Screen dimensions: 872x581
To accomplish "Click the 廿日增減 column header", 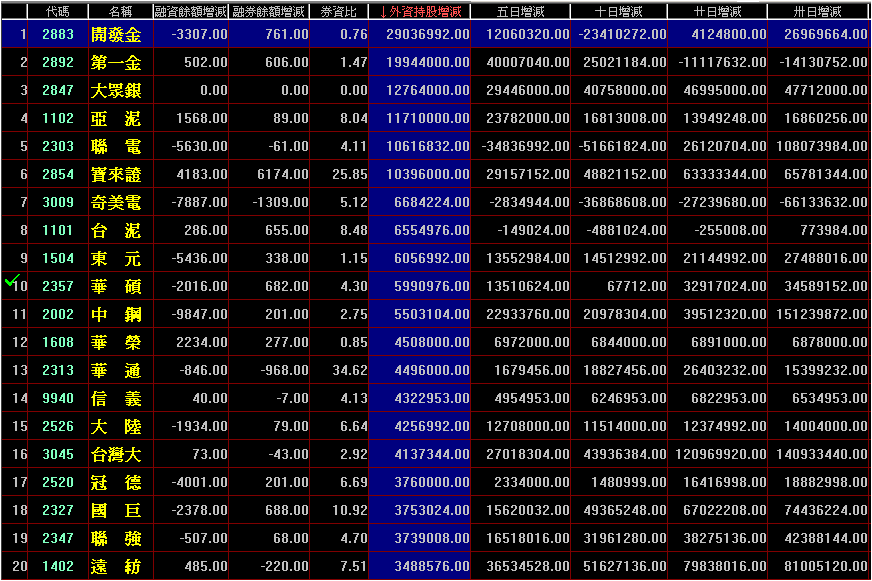I will click(717, 11).
